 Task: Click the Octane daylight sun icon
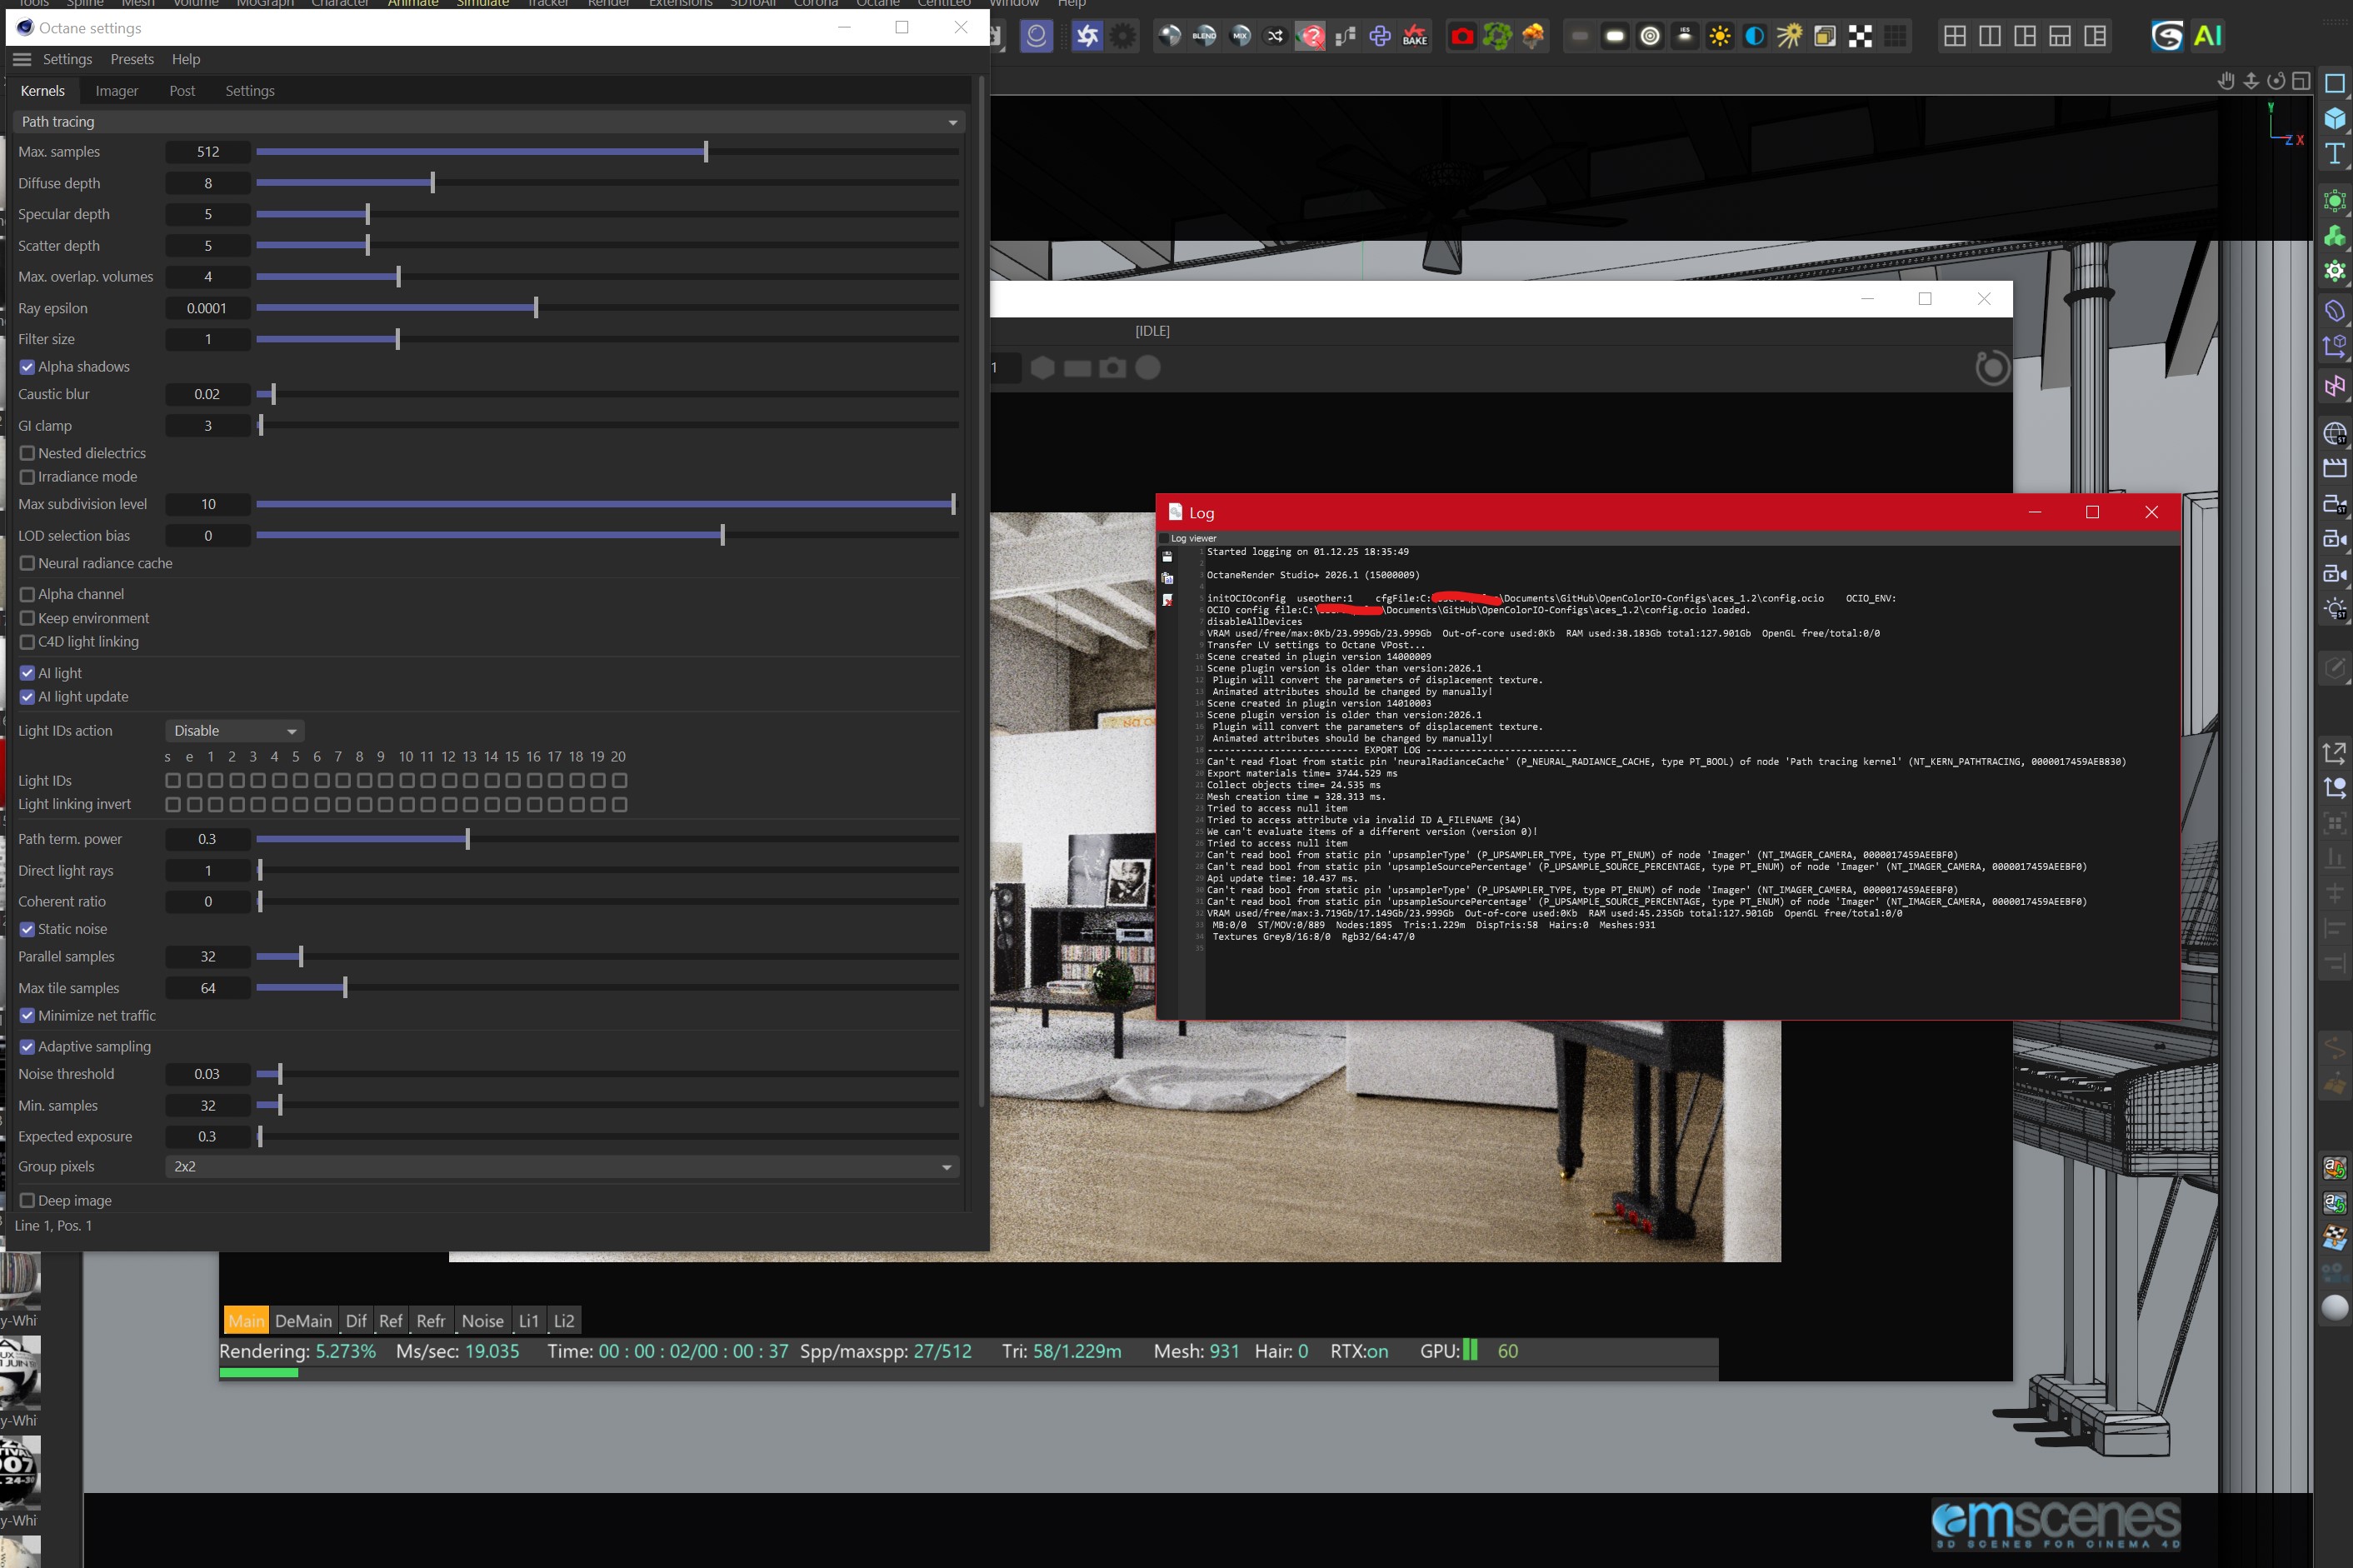pos(1720,37)
